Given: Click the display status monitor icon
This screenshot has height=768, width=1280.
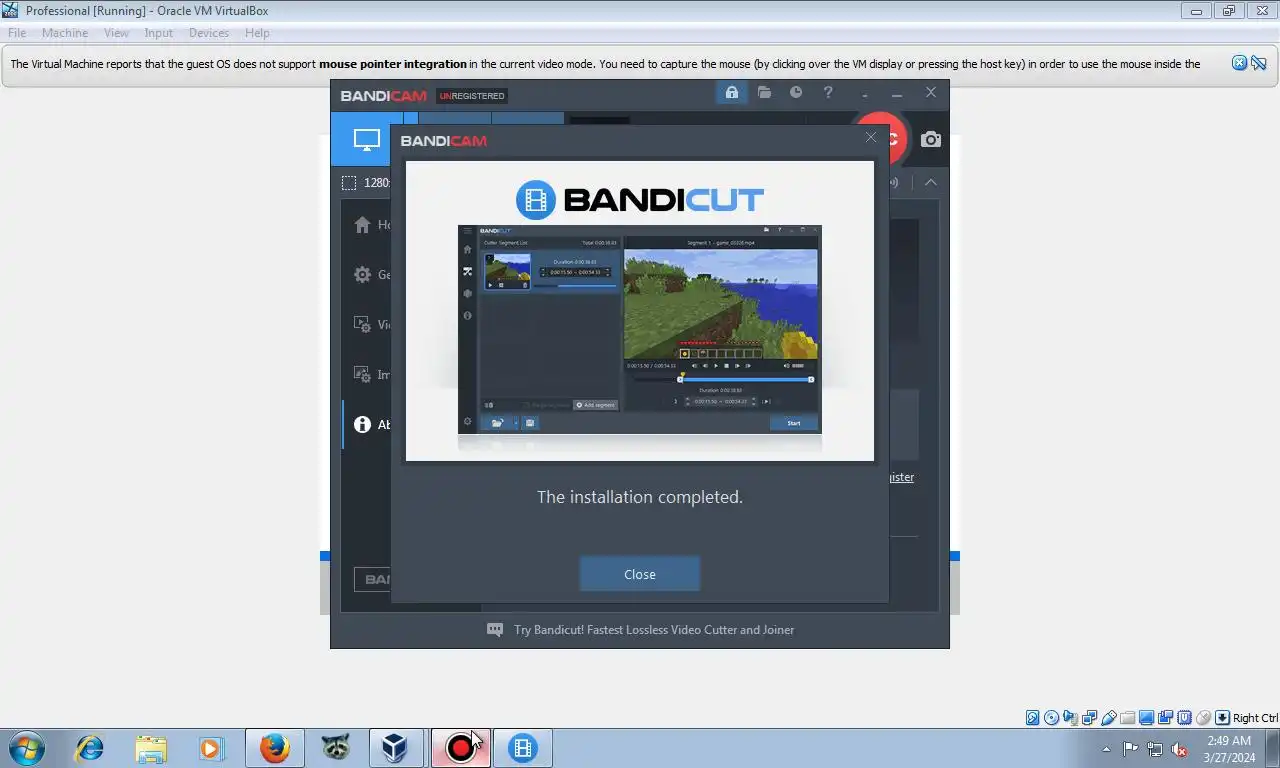Looking at the screenshot, I should point(1147,718).
